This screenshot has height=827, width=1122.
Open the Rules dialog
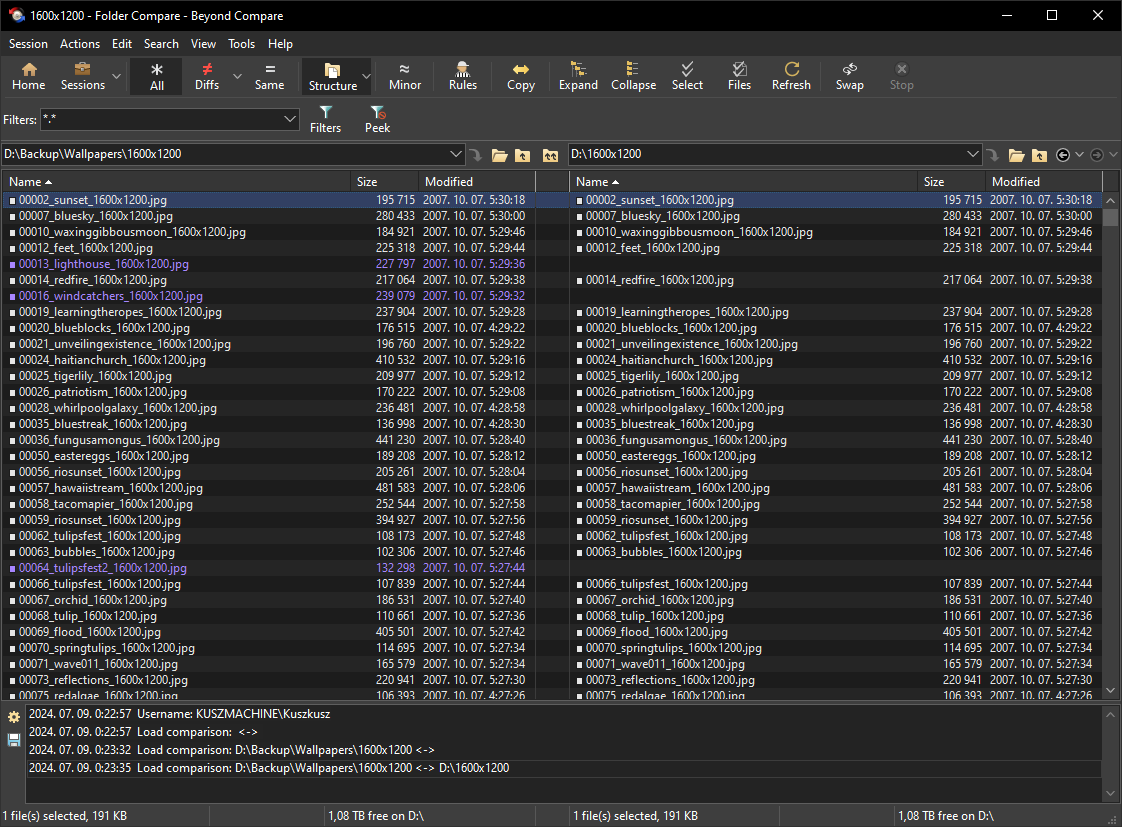click(463, 77)
